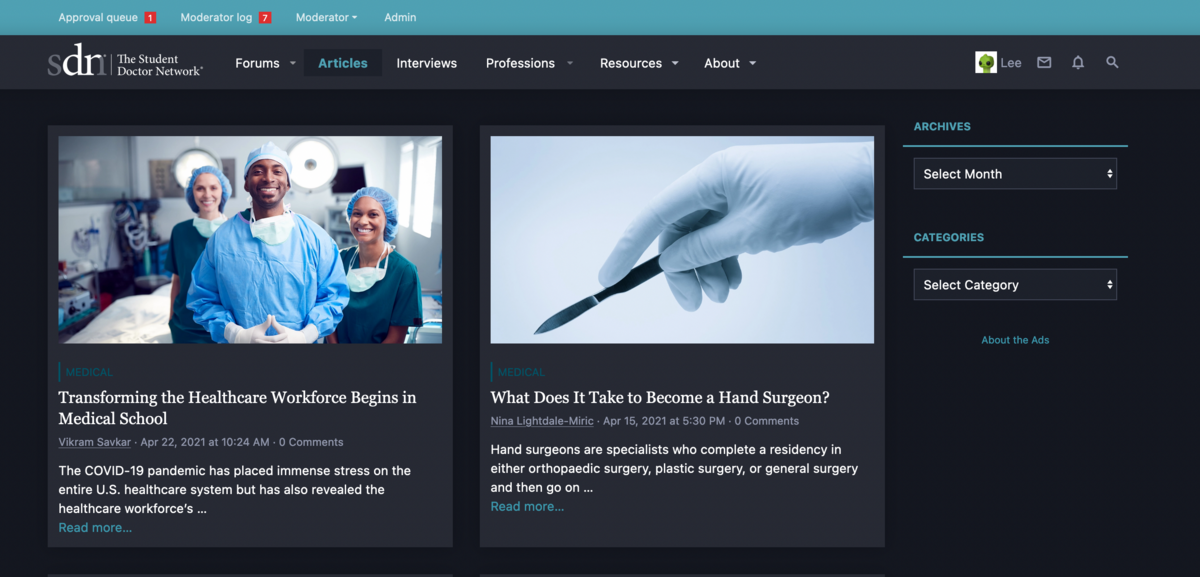The height and width of the screenshot is (577, 1200).
Task: Click Lee's user avatar icon
Action: [986, 62]
